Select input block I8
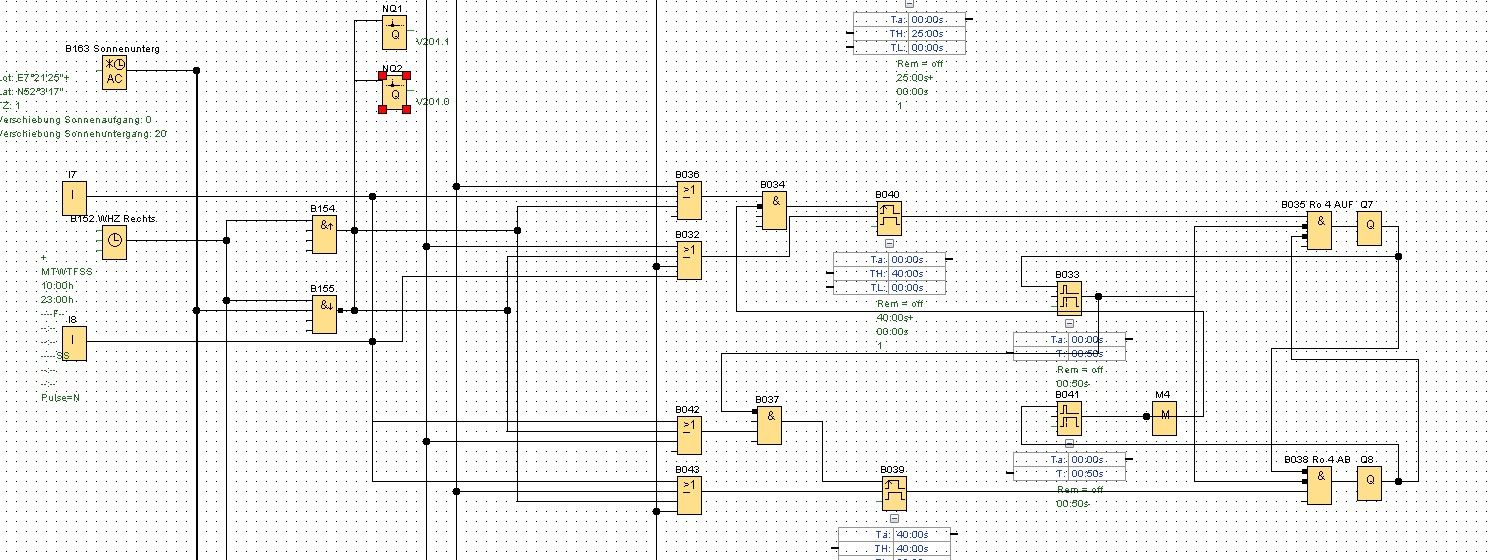This screenshot has width=1491, height=560. [x=75, y=342]
